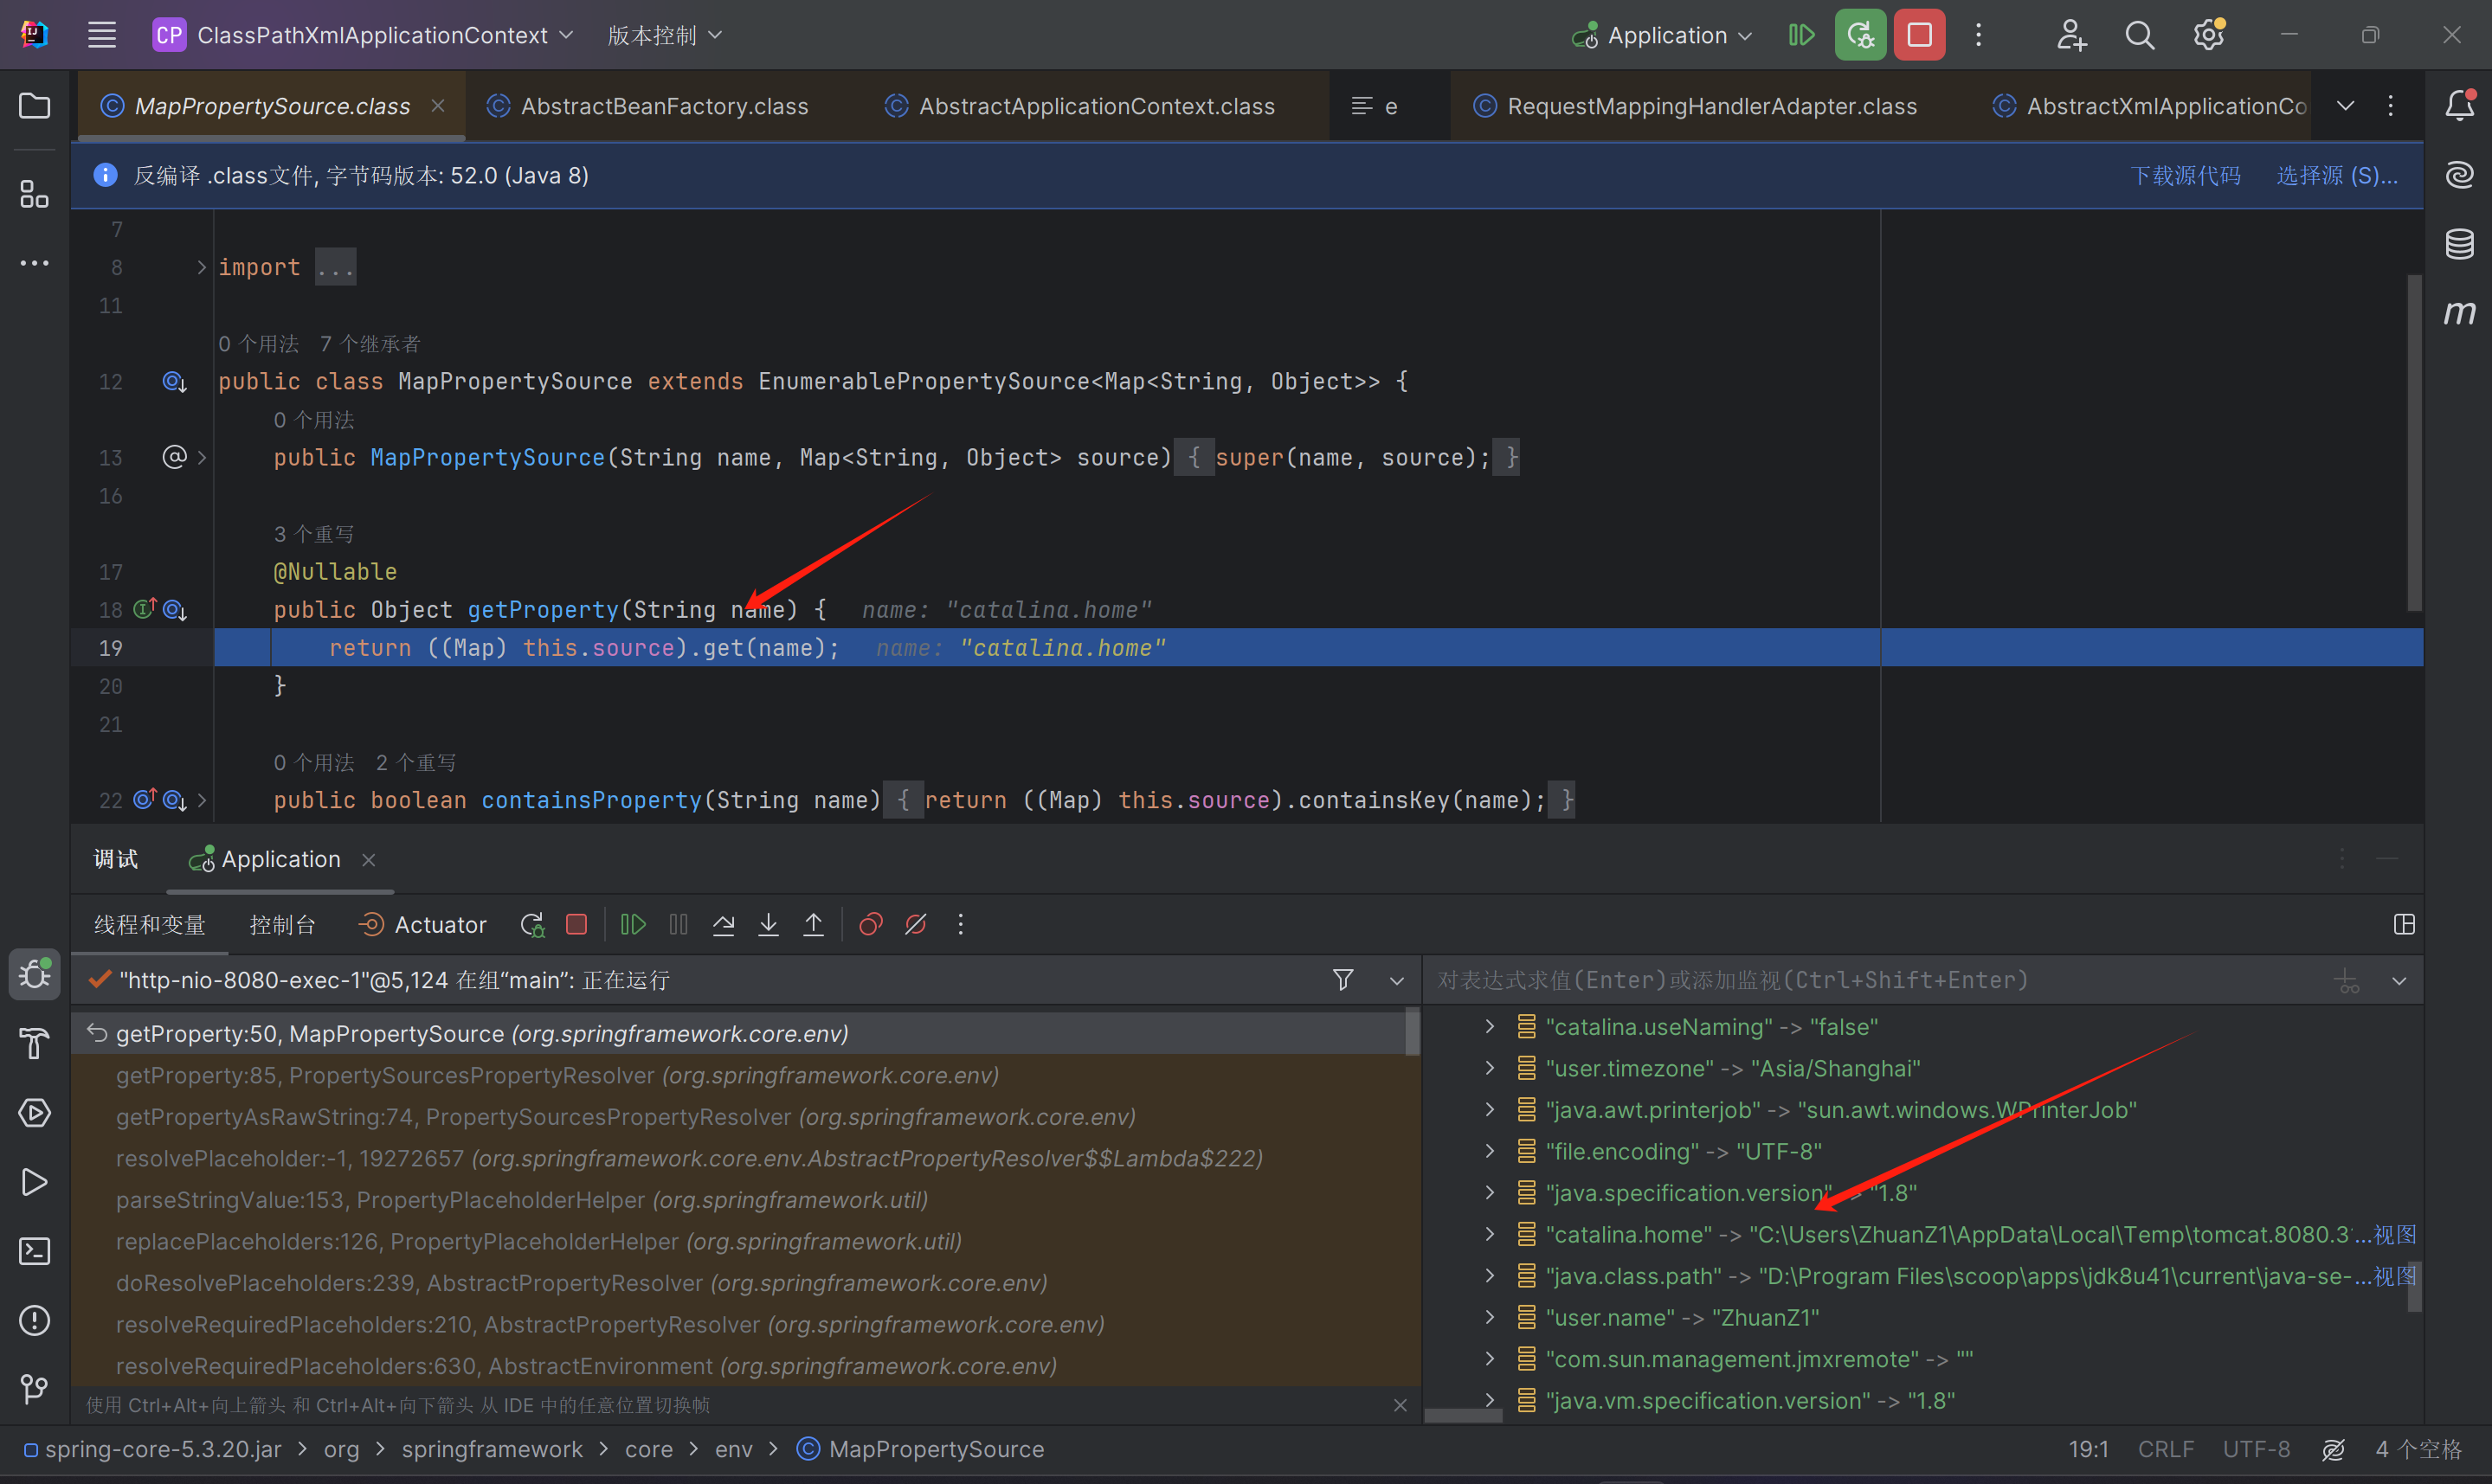
Task: Toggle the debug panel layout settings icon
Action: (x=2404, y=925)
